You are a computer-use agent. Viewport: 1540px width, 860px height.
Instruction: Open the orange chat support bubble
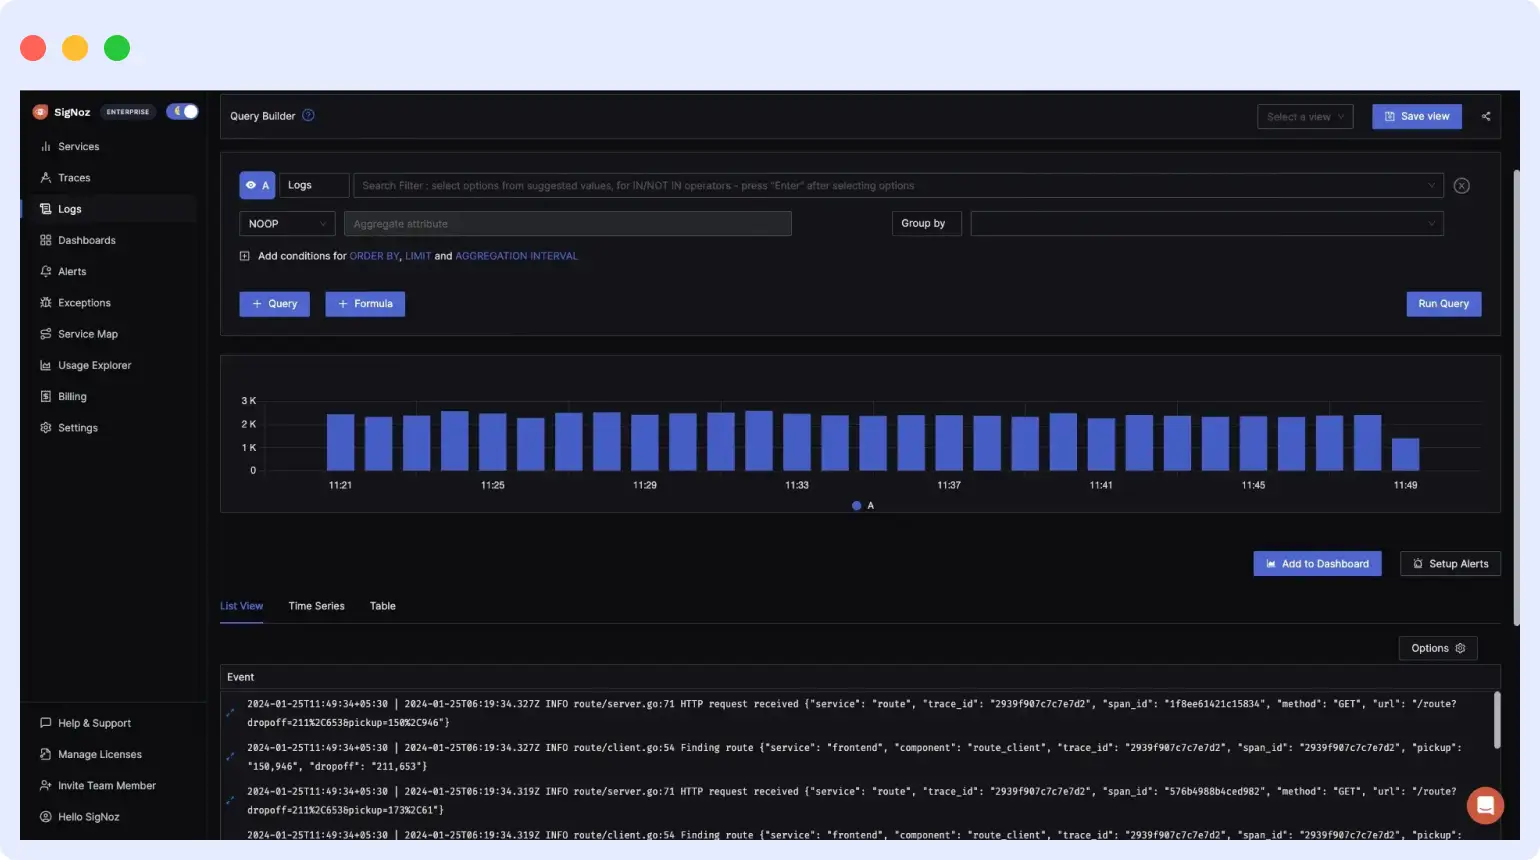pyautogui.click(x=1485, y=805)
